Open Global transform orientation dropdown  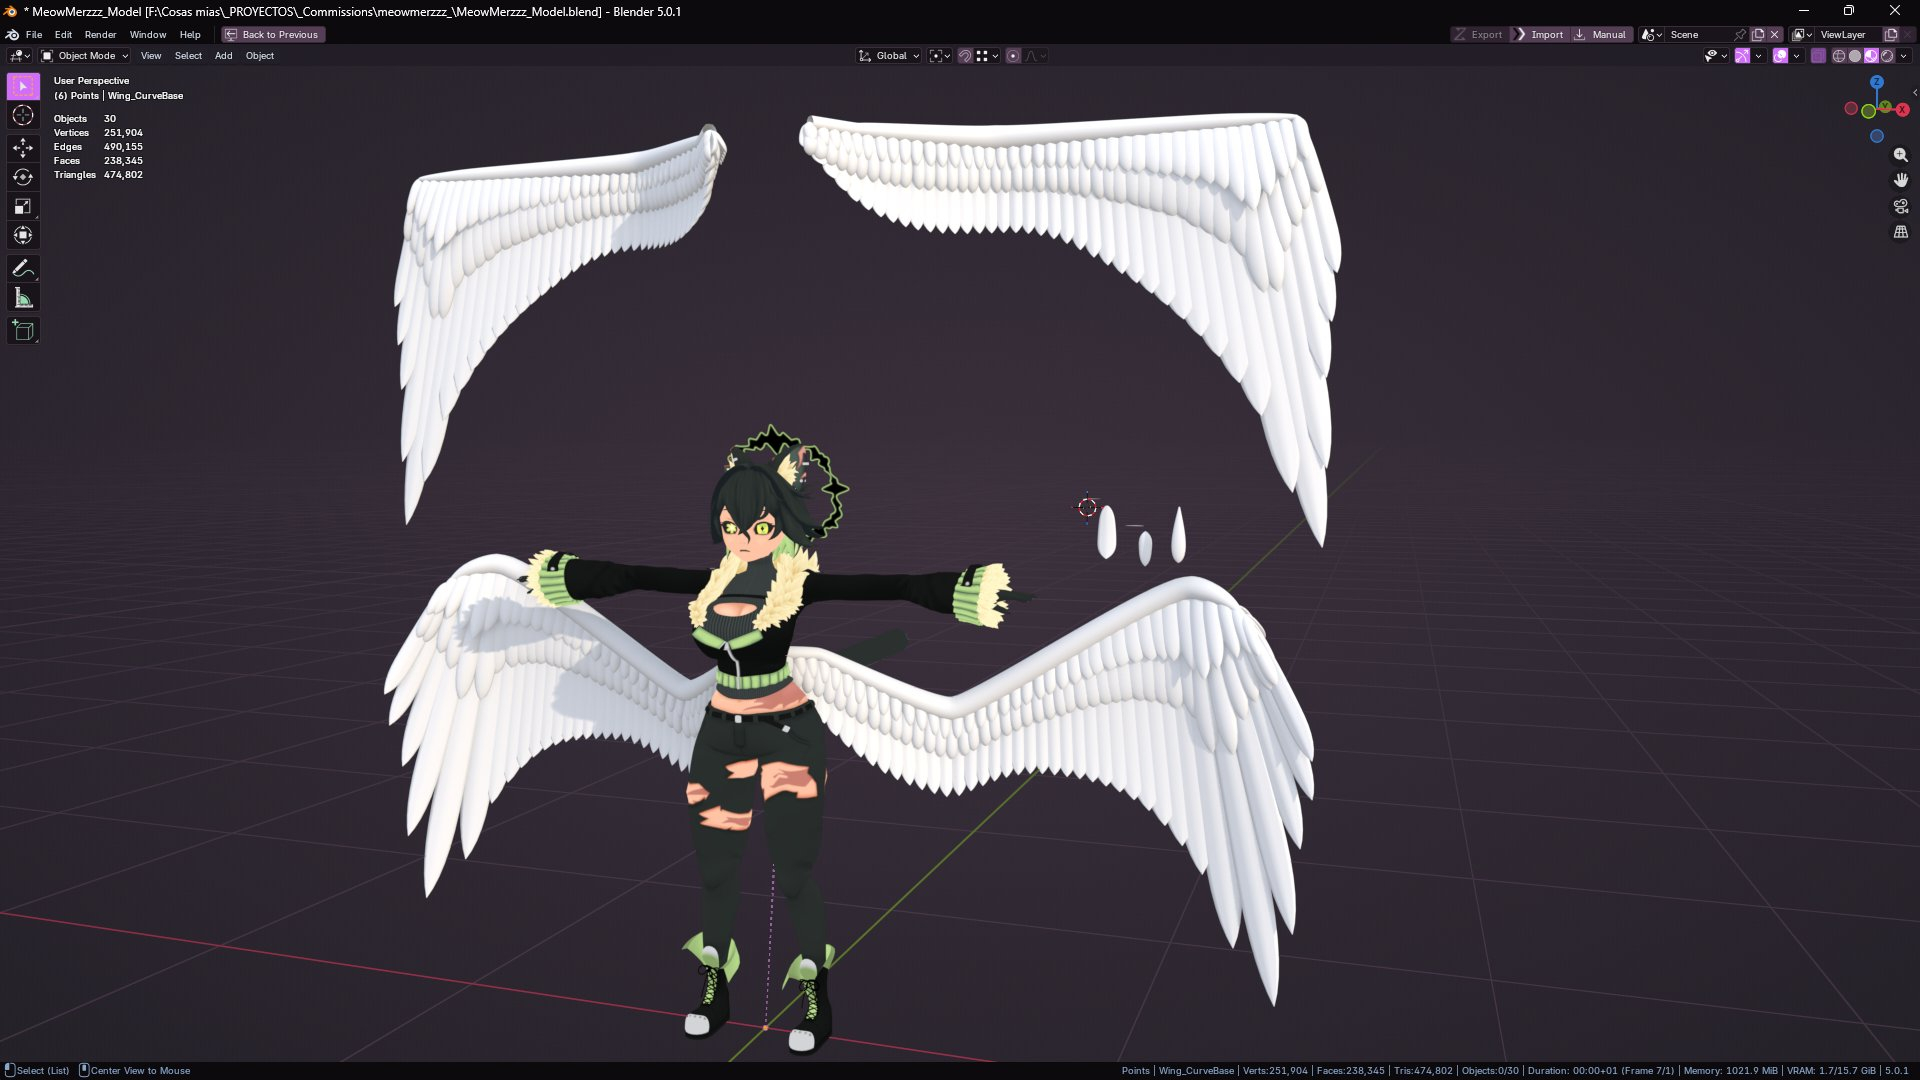pyautogui.click(x=889, y=56)
